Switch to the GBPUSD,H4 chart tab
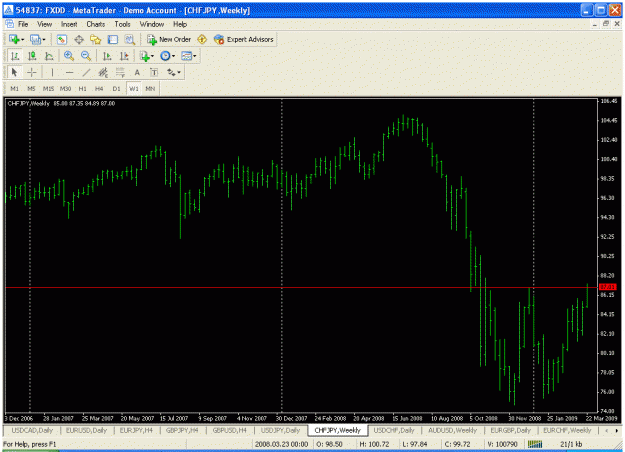 tap(229, 430)
